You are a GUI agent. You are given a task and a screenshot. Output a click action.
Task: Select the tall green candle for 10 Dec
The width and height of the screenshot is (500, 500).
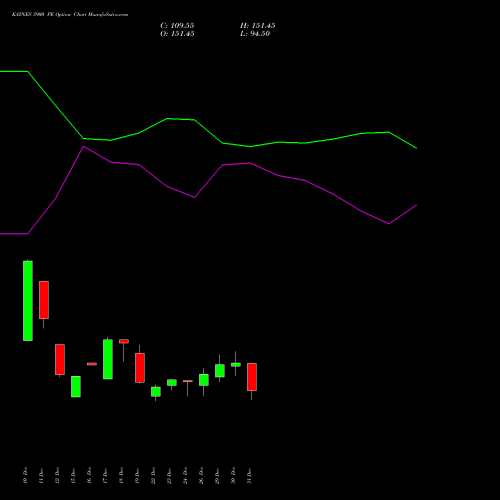click(x=28, y=301)
